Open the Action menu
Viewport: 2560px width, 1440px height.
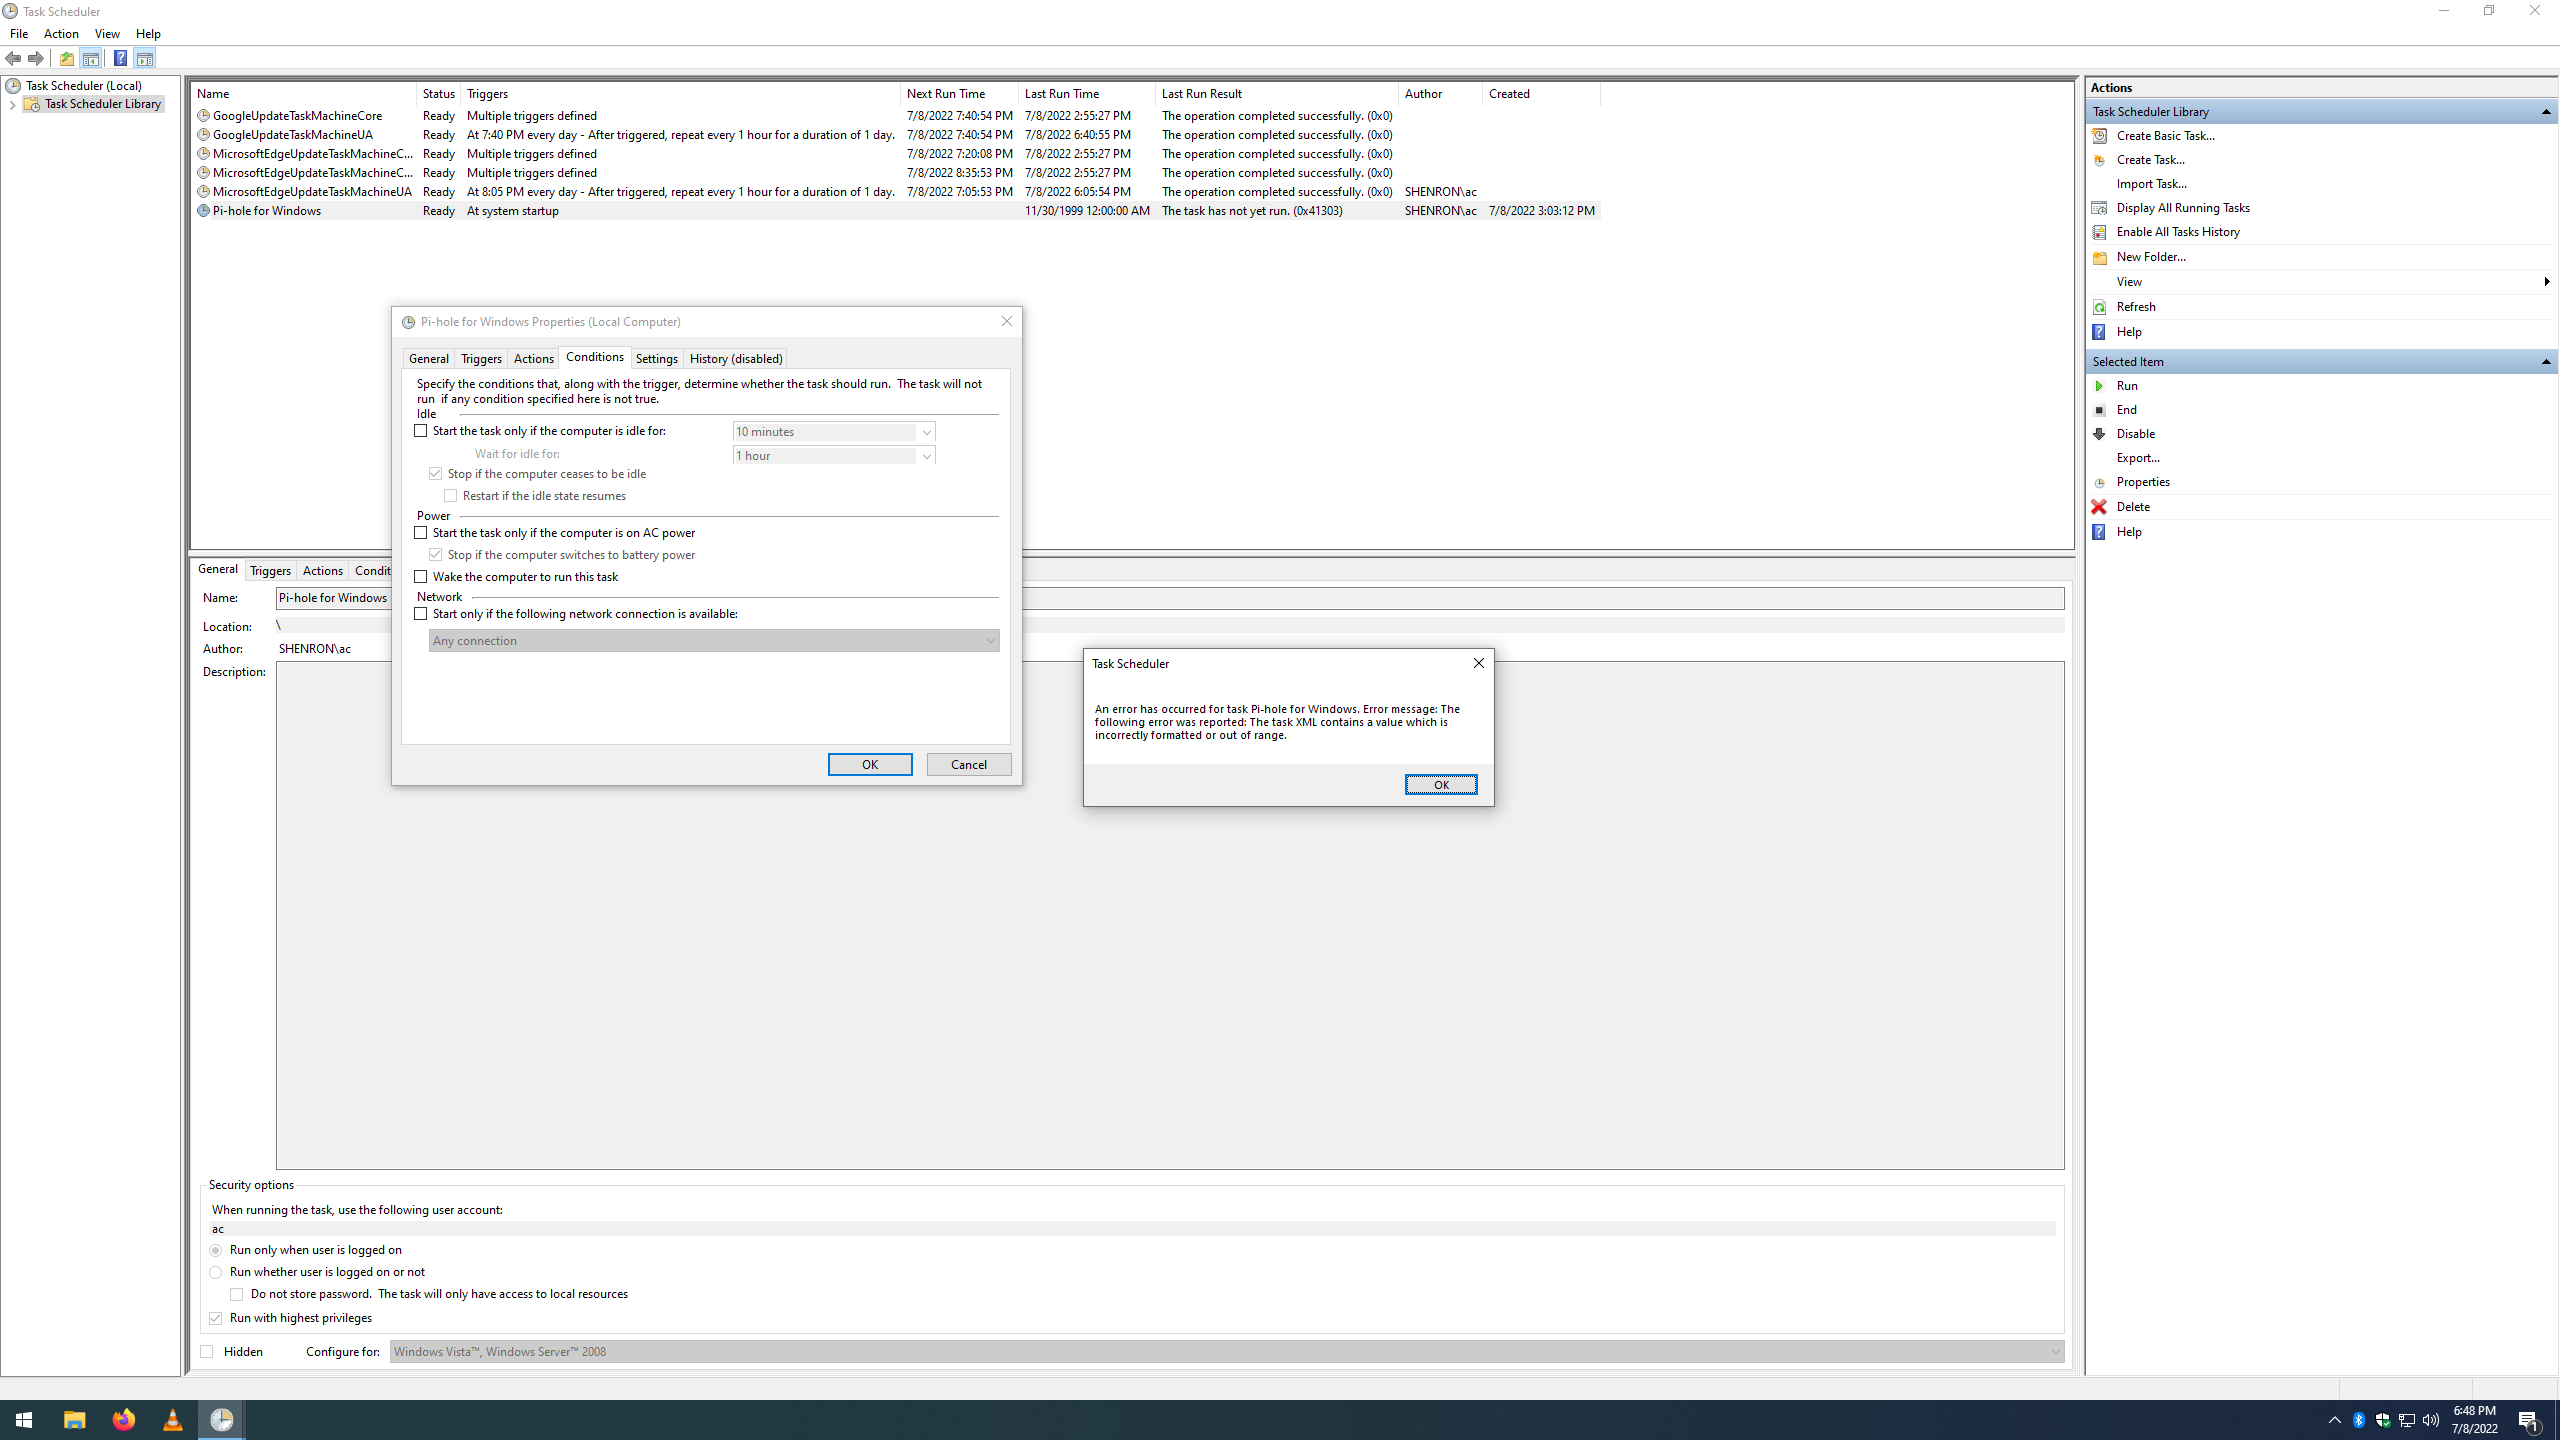click(x=61, y=33)
